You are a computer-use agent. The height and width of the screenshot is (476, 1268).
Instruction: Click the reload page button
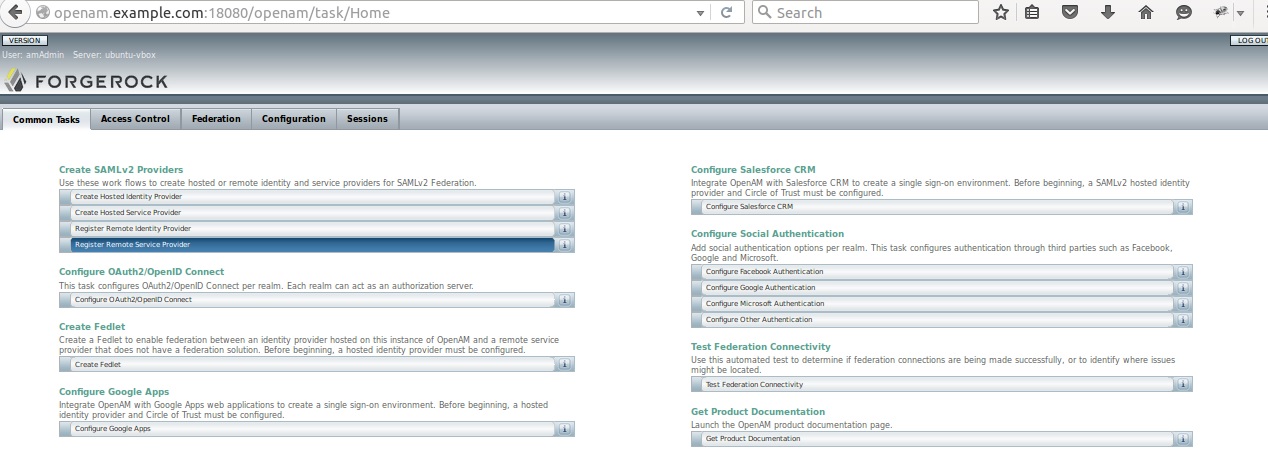(727, 13)
